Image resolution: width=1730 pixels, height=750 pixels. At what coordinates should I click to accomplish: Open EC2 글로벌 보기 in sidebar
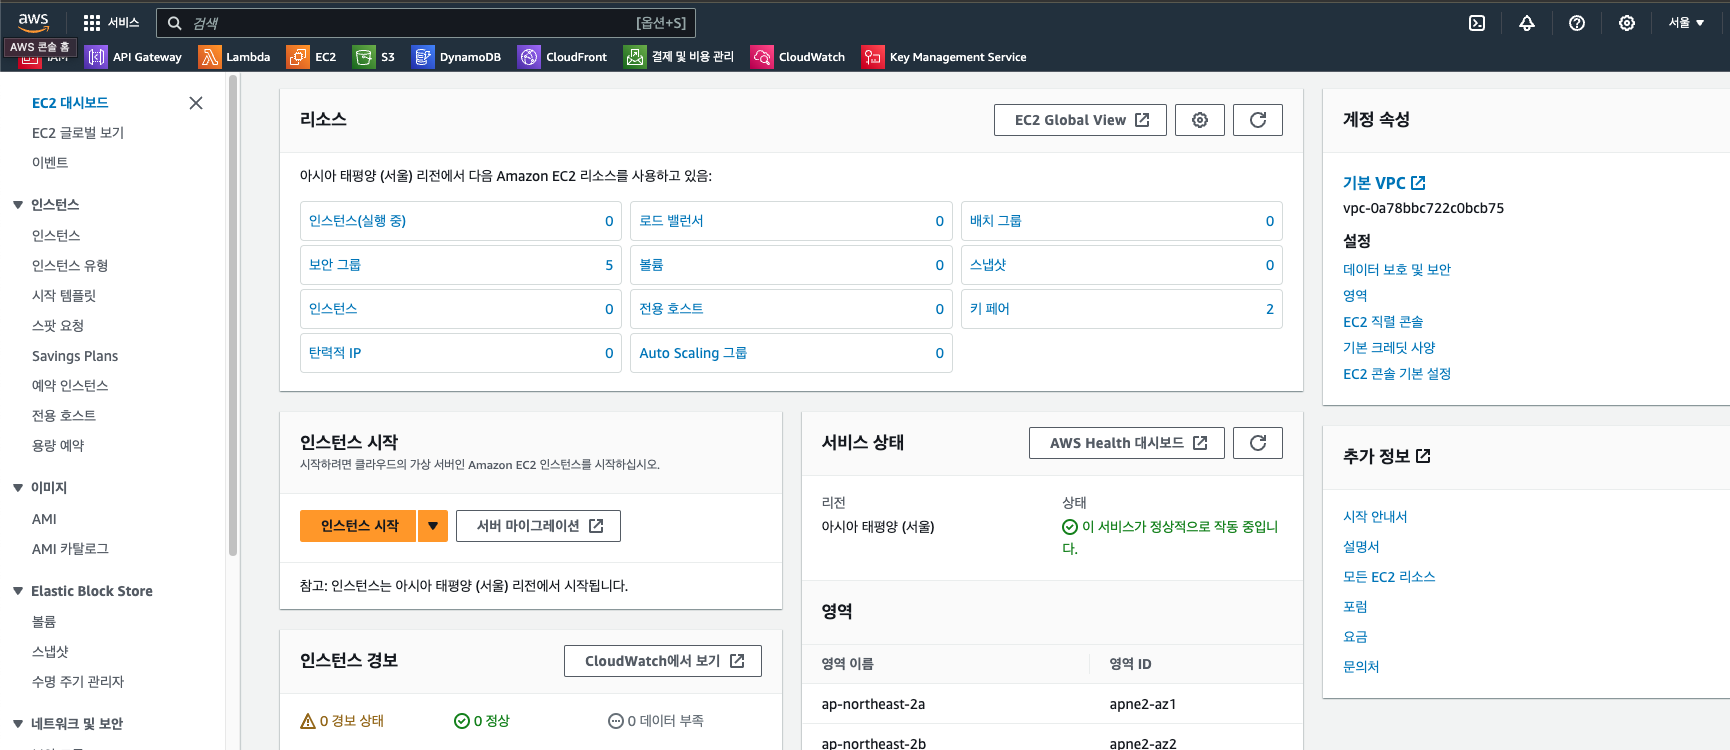pyautogui.click(x=78, y=133)
